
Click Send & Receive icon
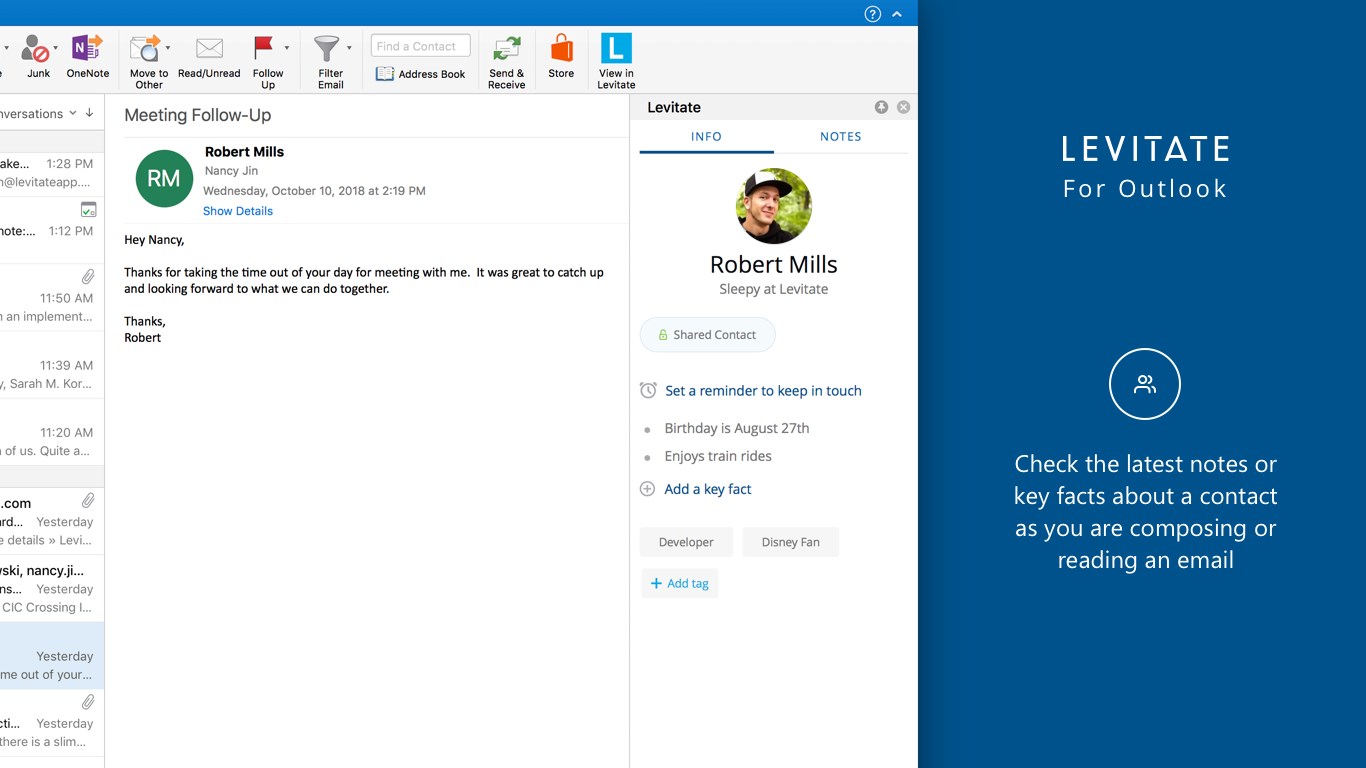coord(507,49)
